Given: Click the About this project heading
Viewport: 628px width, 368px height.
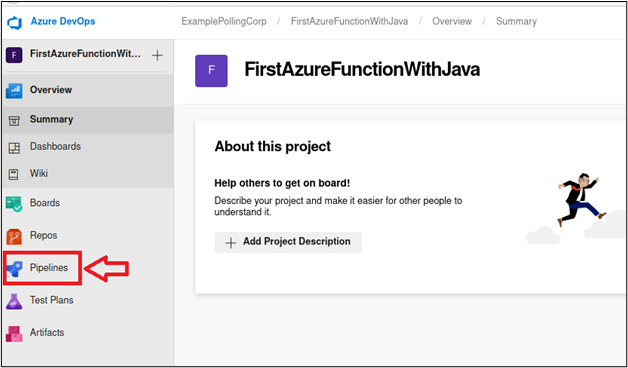Looking at the screenshot, I should (273, 147).
